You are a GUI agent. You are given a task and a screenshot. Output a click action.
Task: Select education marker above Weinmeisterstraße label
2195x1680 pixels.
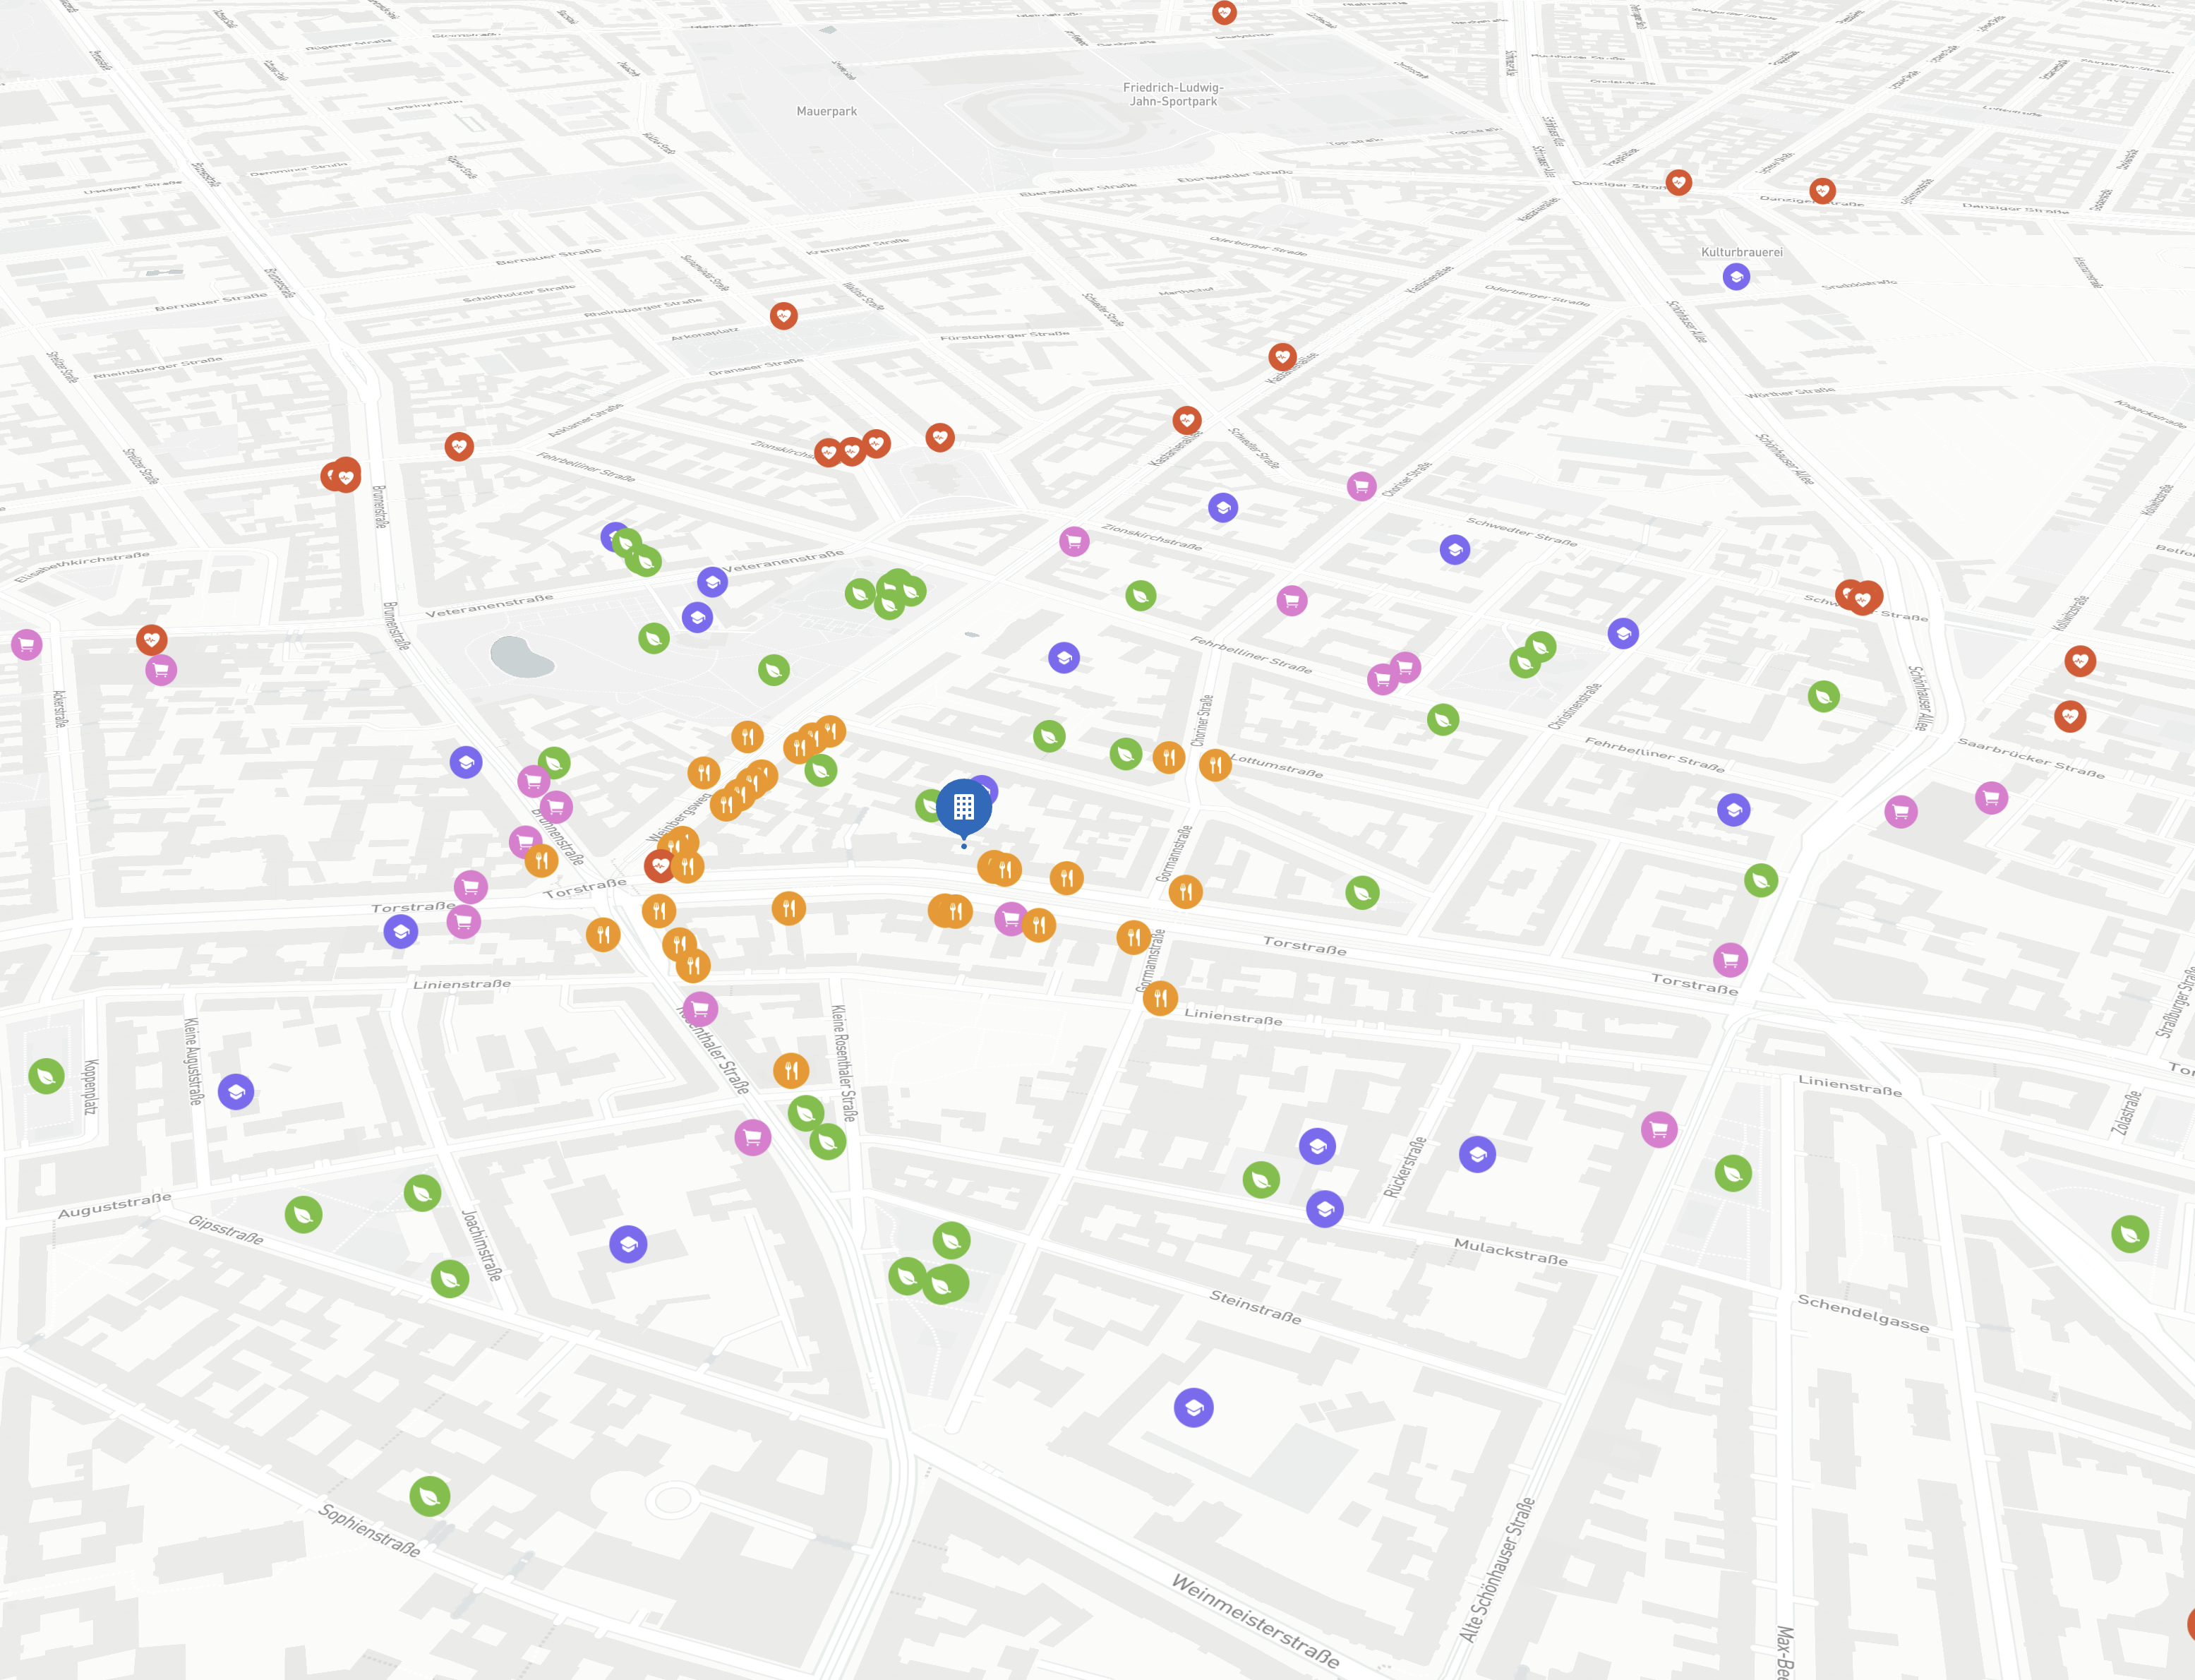point(1193,1408)
